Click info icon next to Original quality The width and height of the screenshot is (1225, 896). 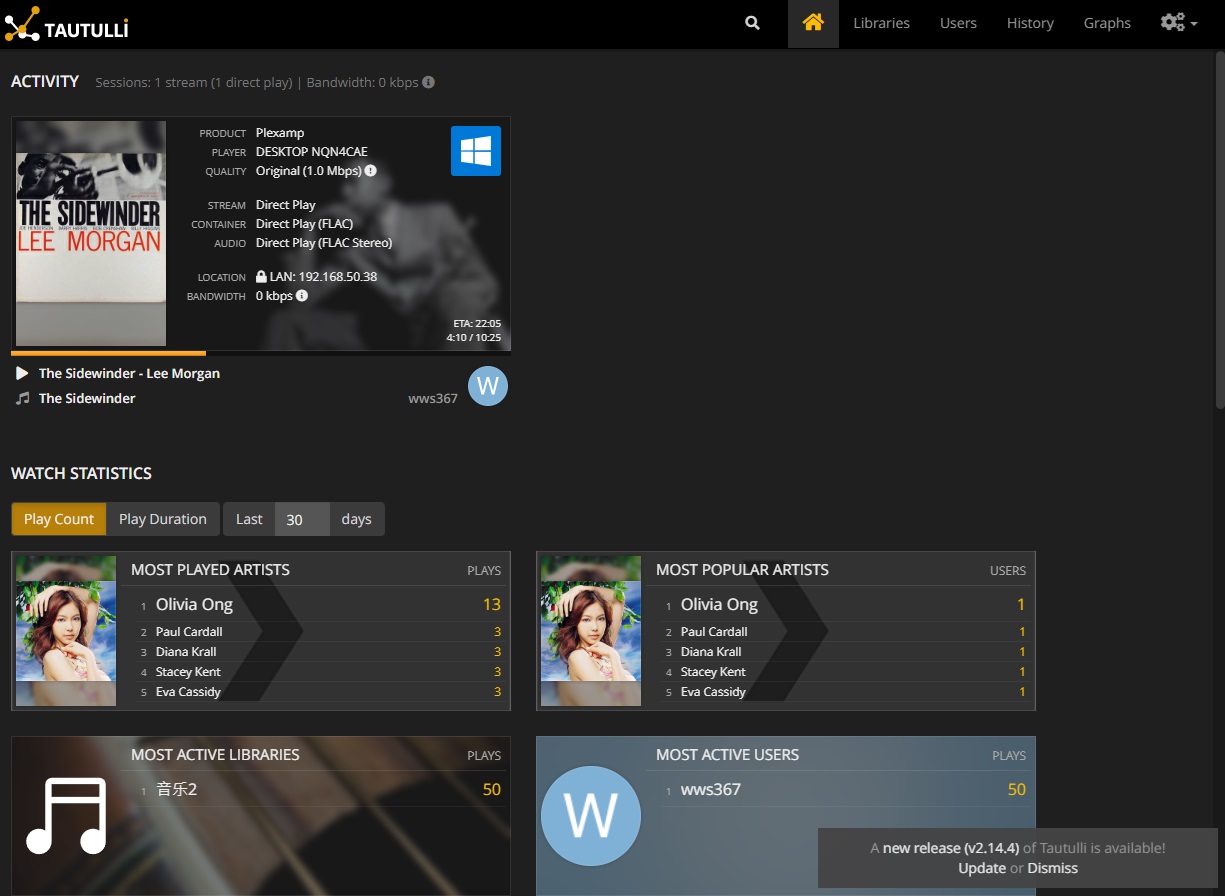tap(370, 171)
